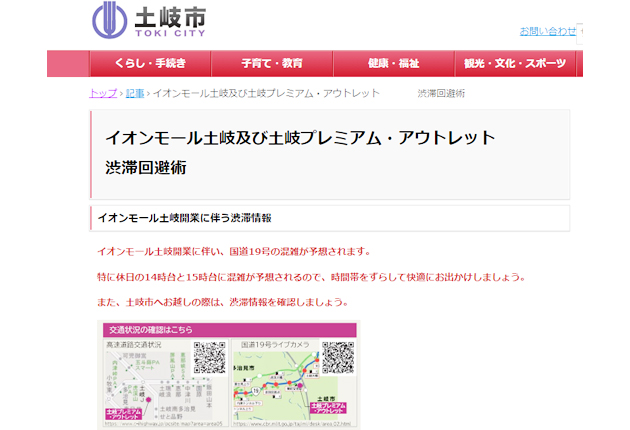Viewport: 630px width, 430px height.
Task: Click the page heading イオンモール土岐及び土岐プレミアム・アウトレット
Action: pyautogui.click(x=300, y=138)
